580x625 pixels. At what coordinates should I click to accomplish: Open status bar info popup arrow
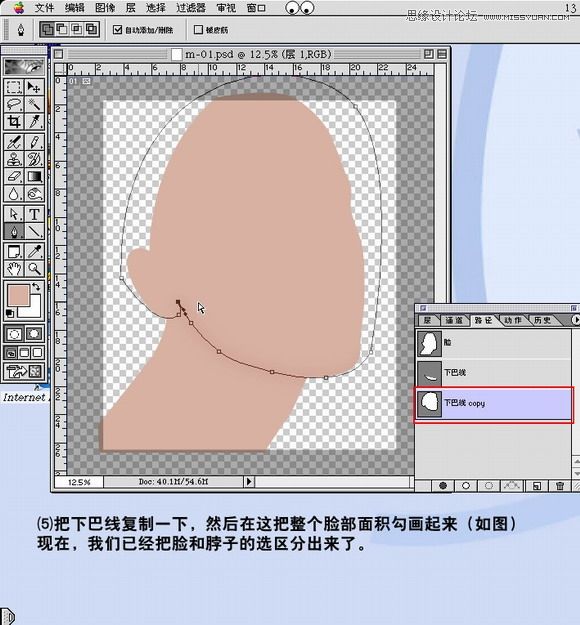click(249, 482)
